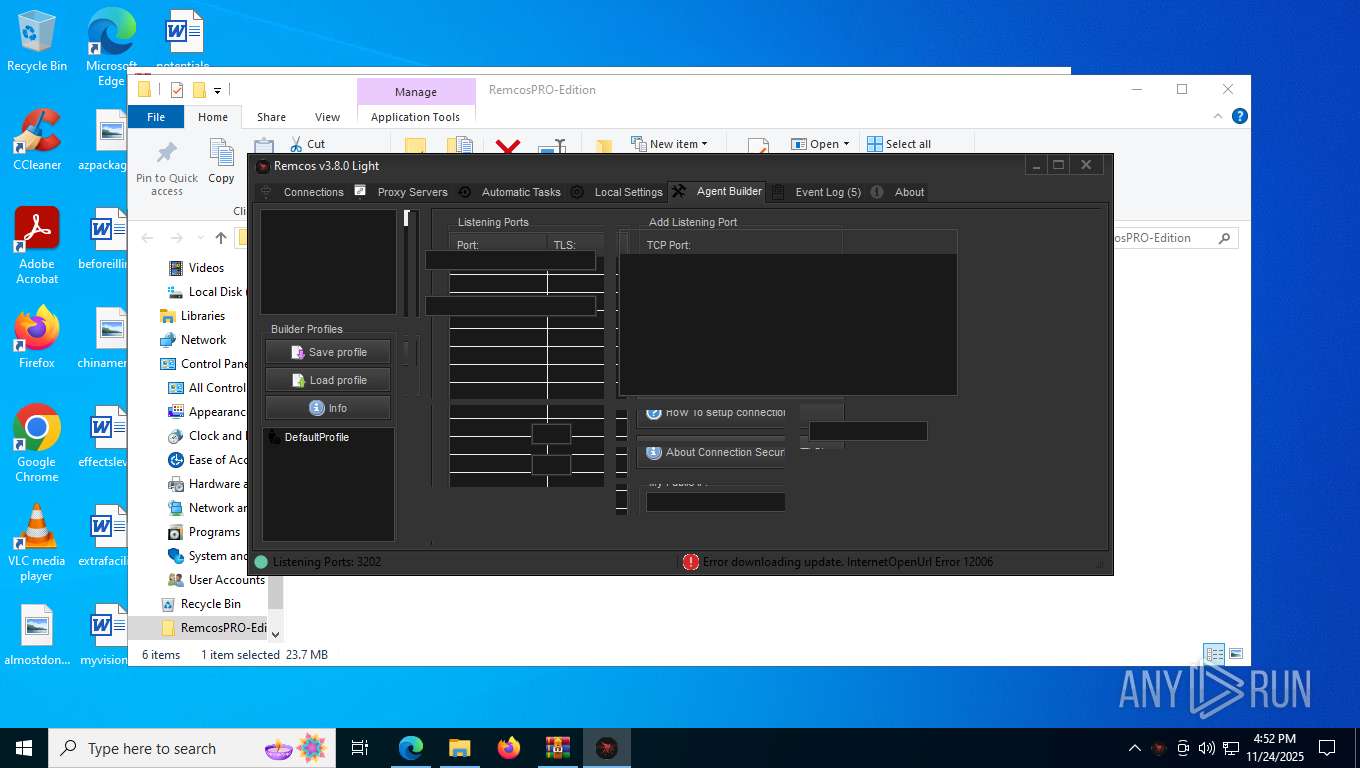Select Network in the navigation pane
Screen dimensions: 1360x768
coord(203,339)
